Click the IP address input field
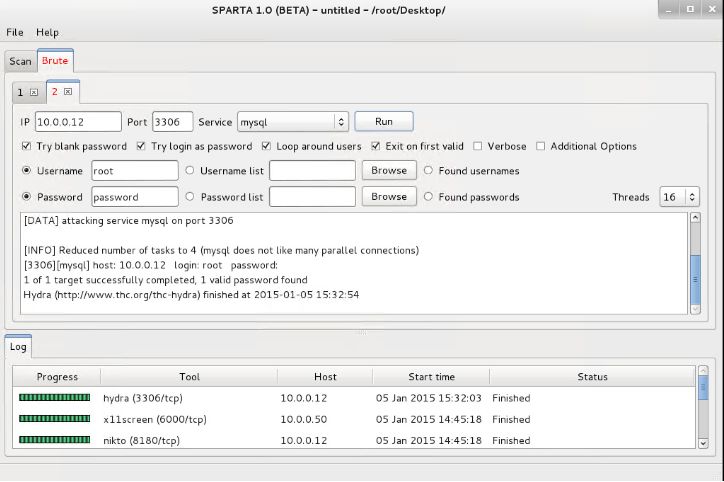Screen dimensions: 724x482 (x=78, y=122)
